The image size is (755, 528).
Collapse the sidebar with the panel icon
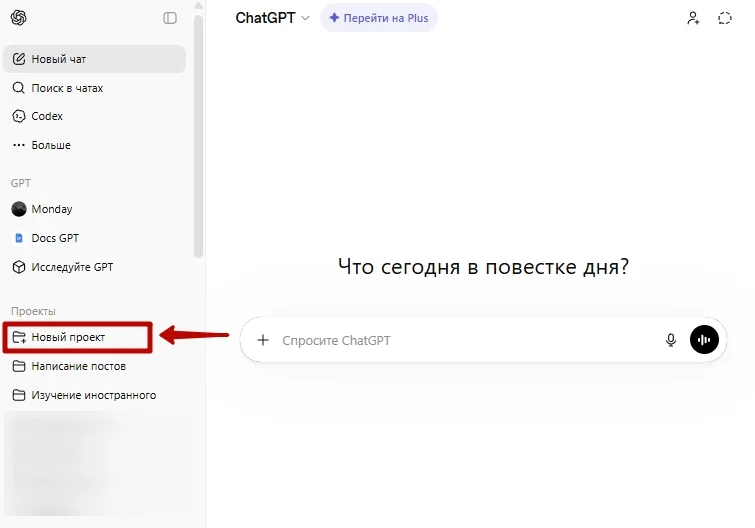point(170,18)
